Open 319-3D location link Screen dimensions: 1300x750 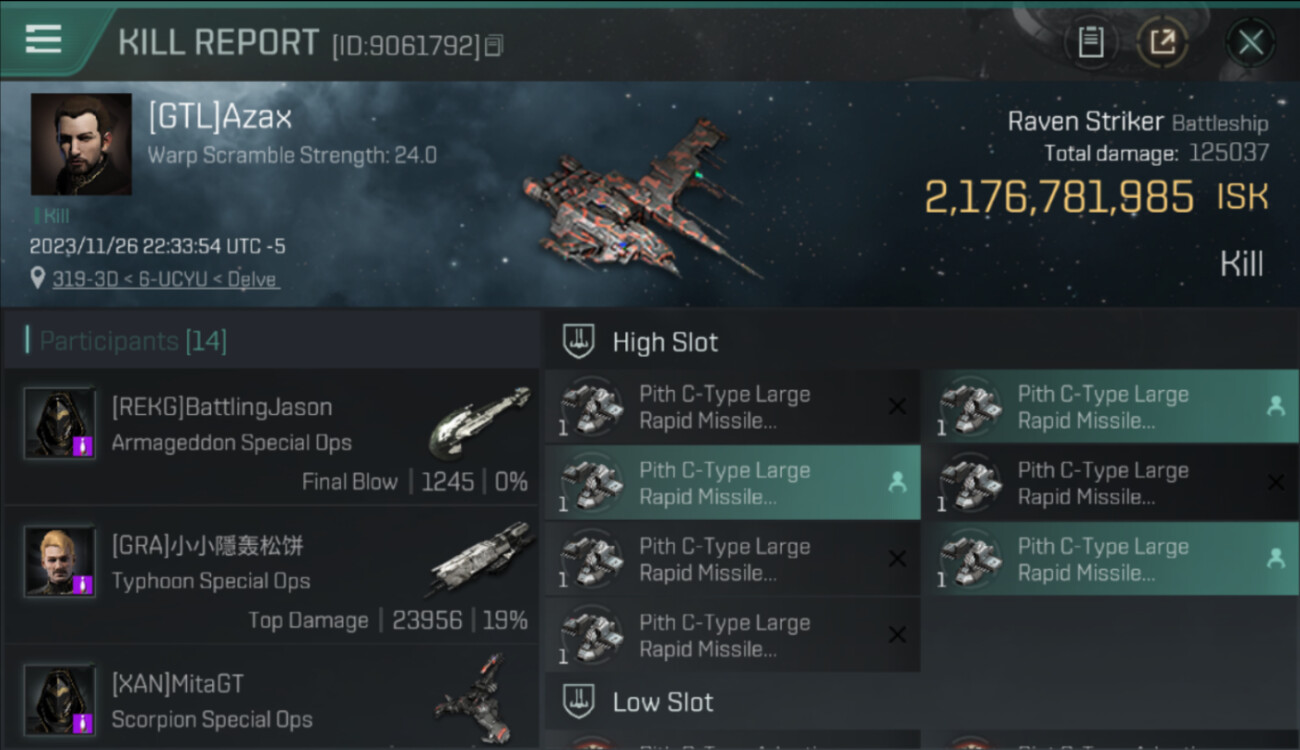coord(165,279)
